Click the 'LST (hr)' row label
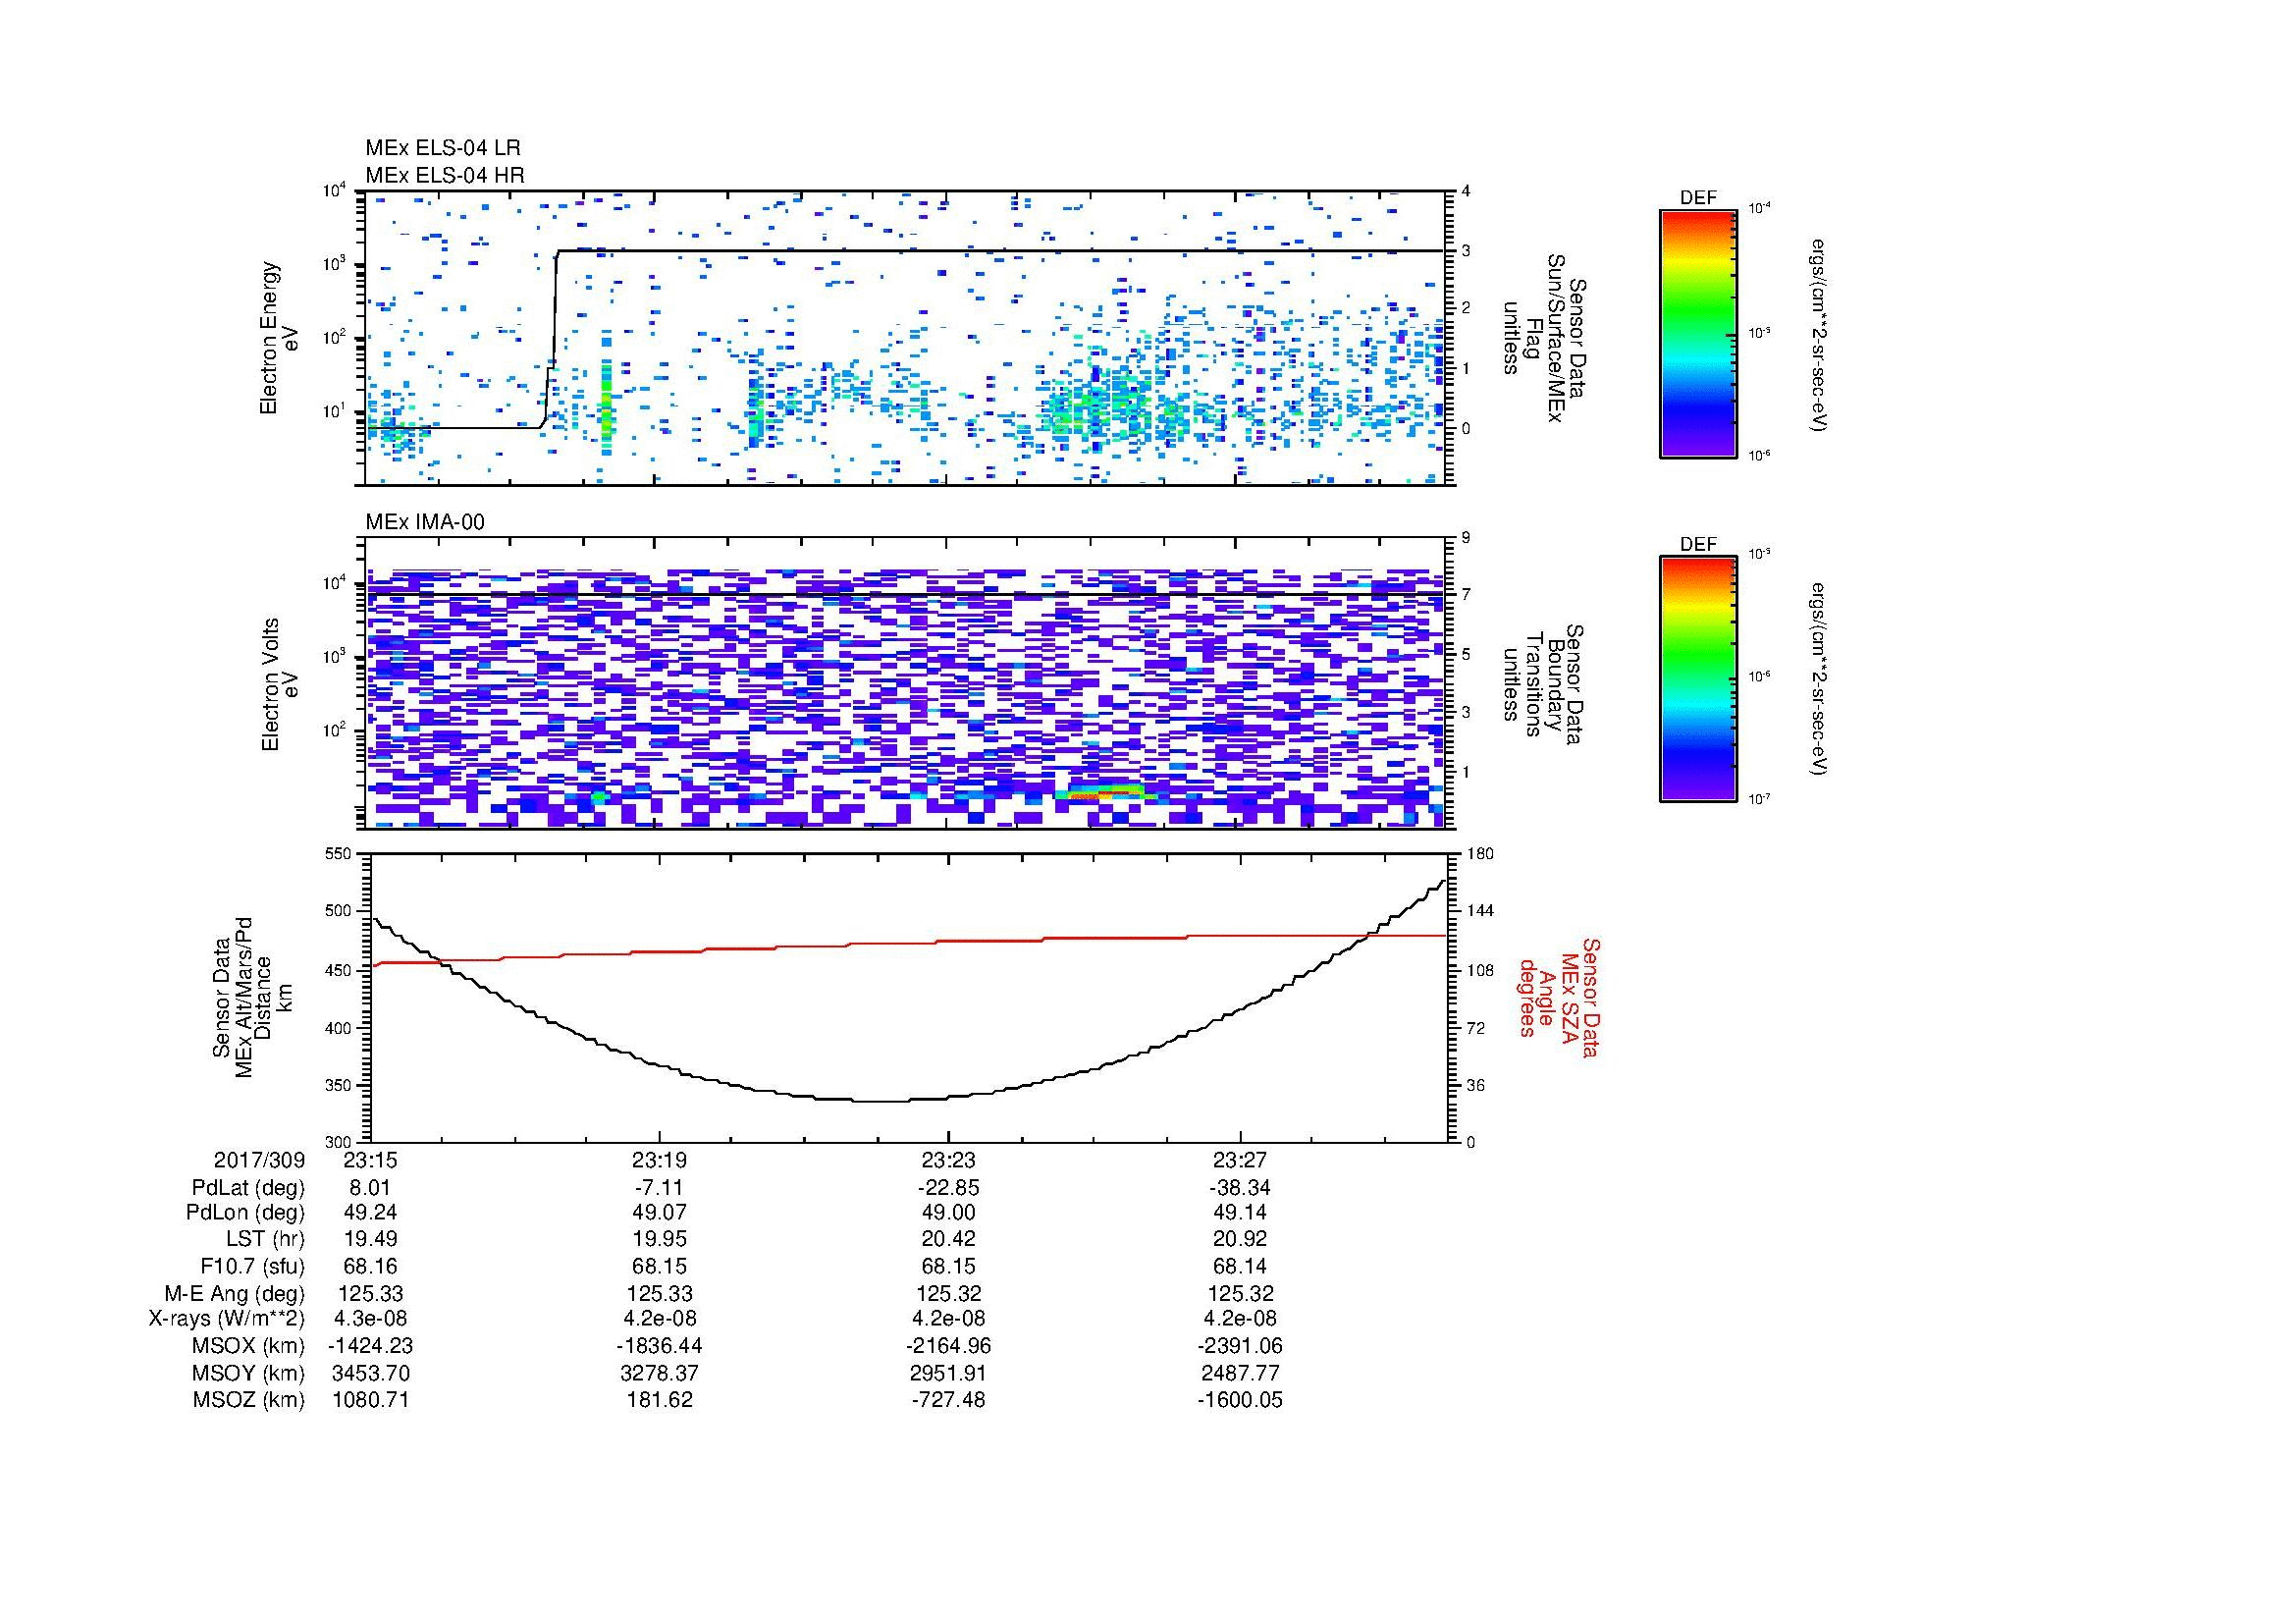 coord(265,1239)
